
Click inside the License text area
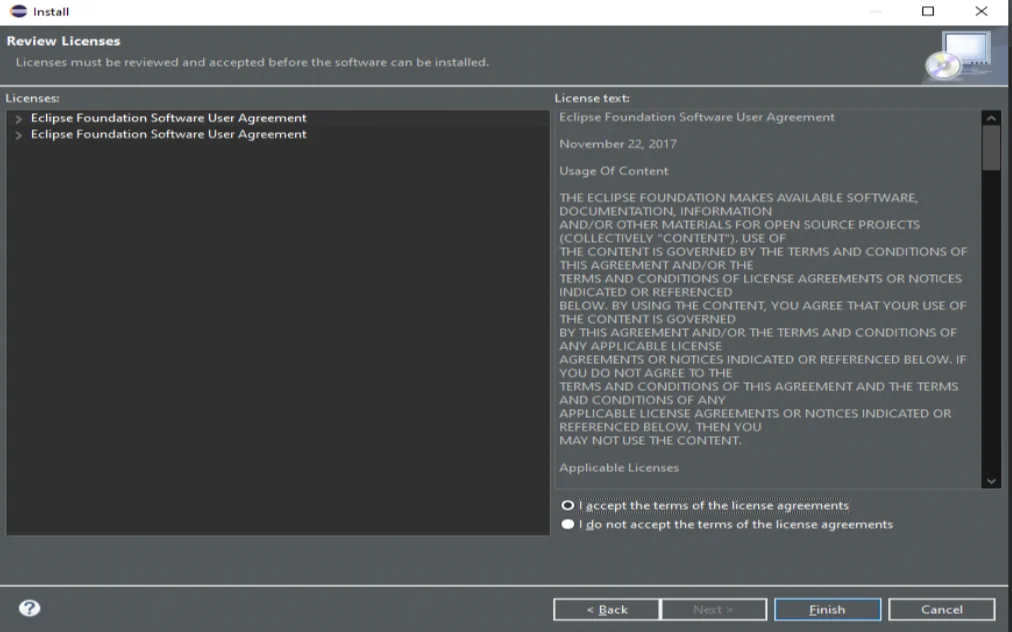[770, 300]
